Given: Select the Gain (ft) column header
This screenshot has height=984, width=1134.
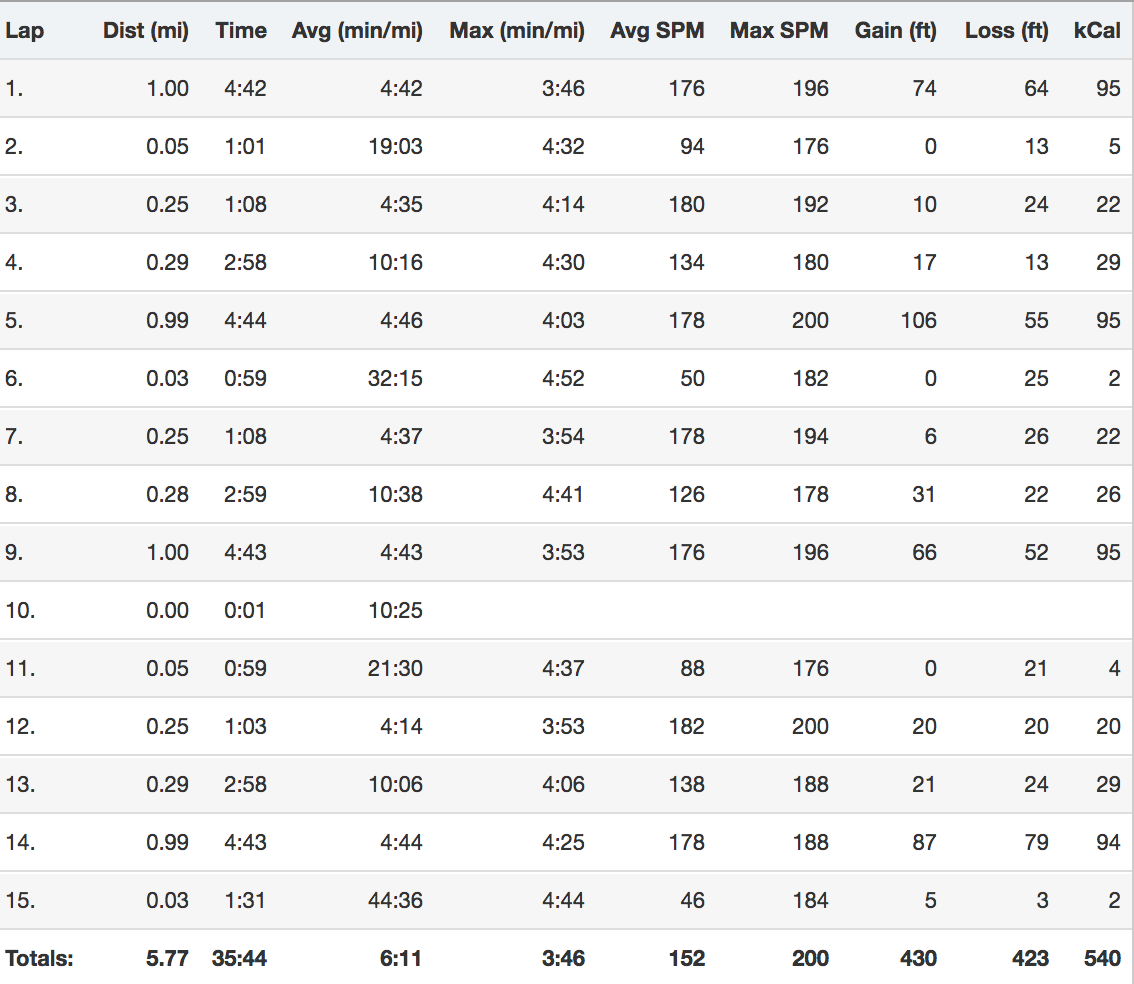Looking at the screenshot, I should pyautogui.click(x=896, y=31).
